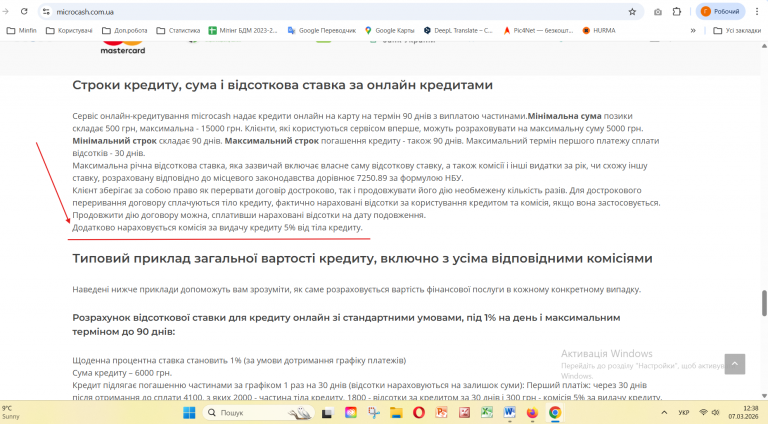Open Chrome three-dot menu
The width and height of the screenshot is (768, 424).
(757, 11)
